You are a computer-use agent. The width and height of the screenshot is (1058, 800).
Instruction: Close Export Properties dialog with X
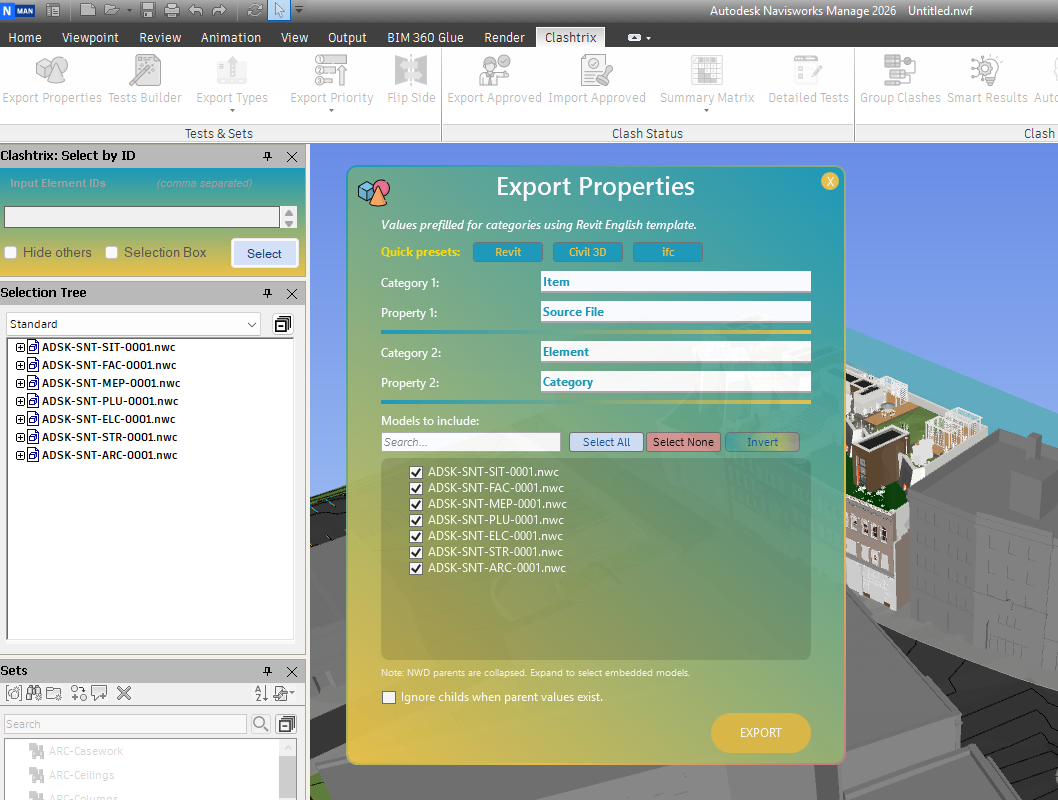(x=829, y=181)
